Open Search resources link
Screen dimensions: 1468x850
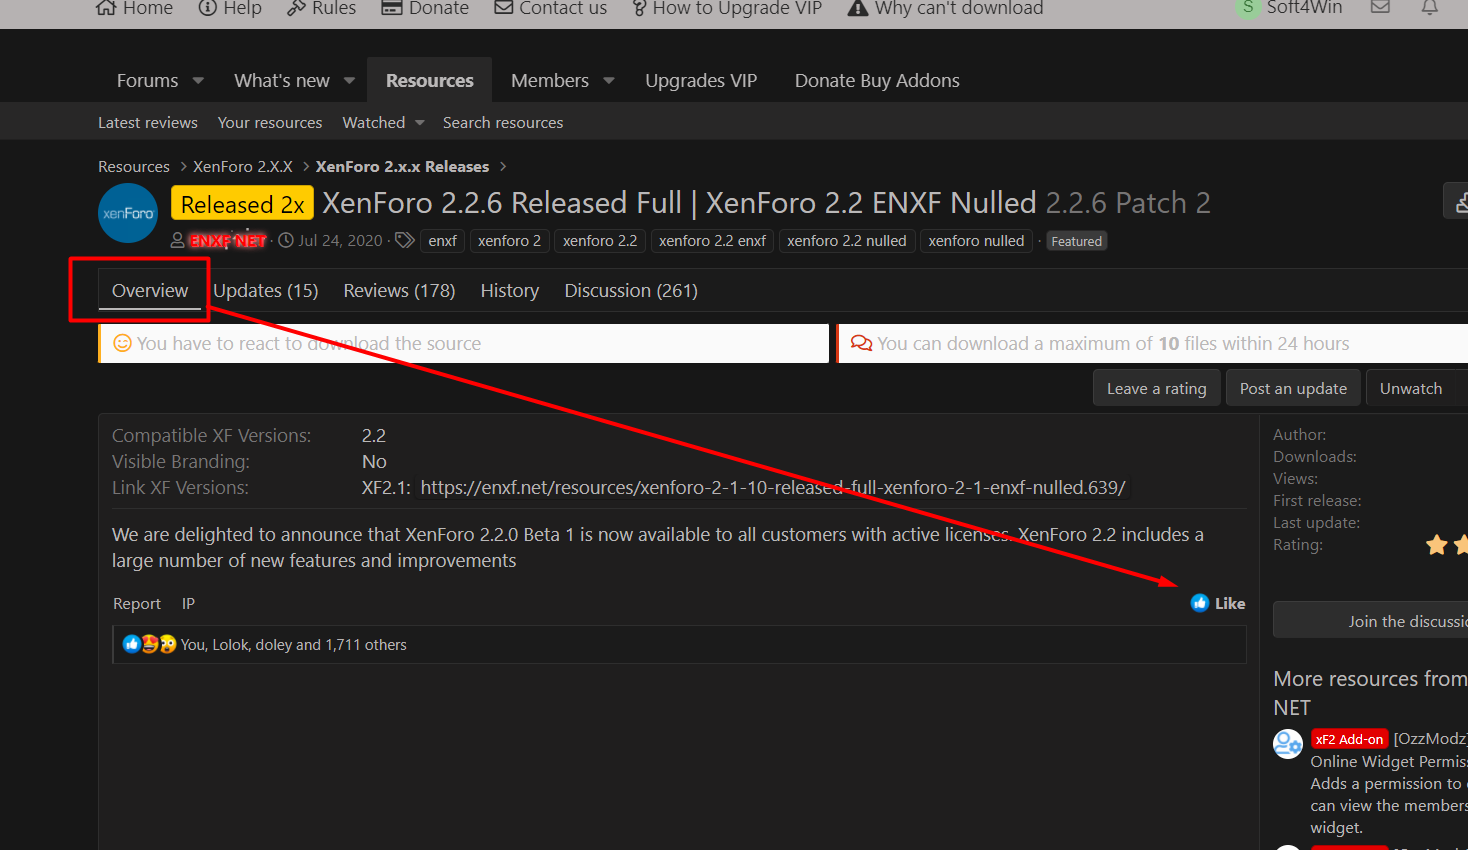pos(503,122)
